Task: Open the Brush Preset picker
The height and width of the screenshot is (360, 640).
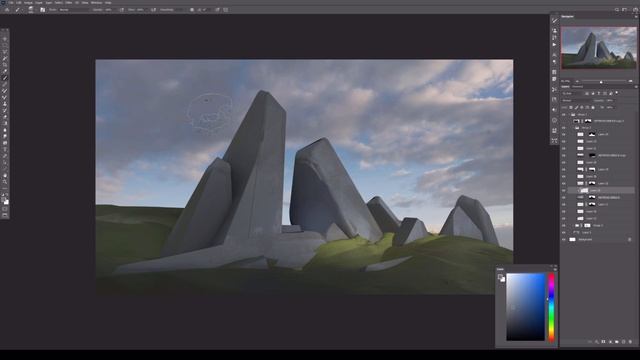Action: click(31, 9)
